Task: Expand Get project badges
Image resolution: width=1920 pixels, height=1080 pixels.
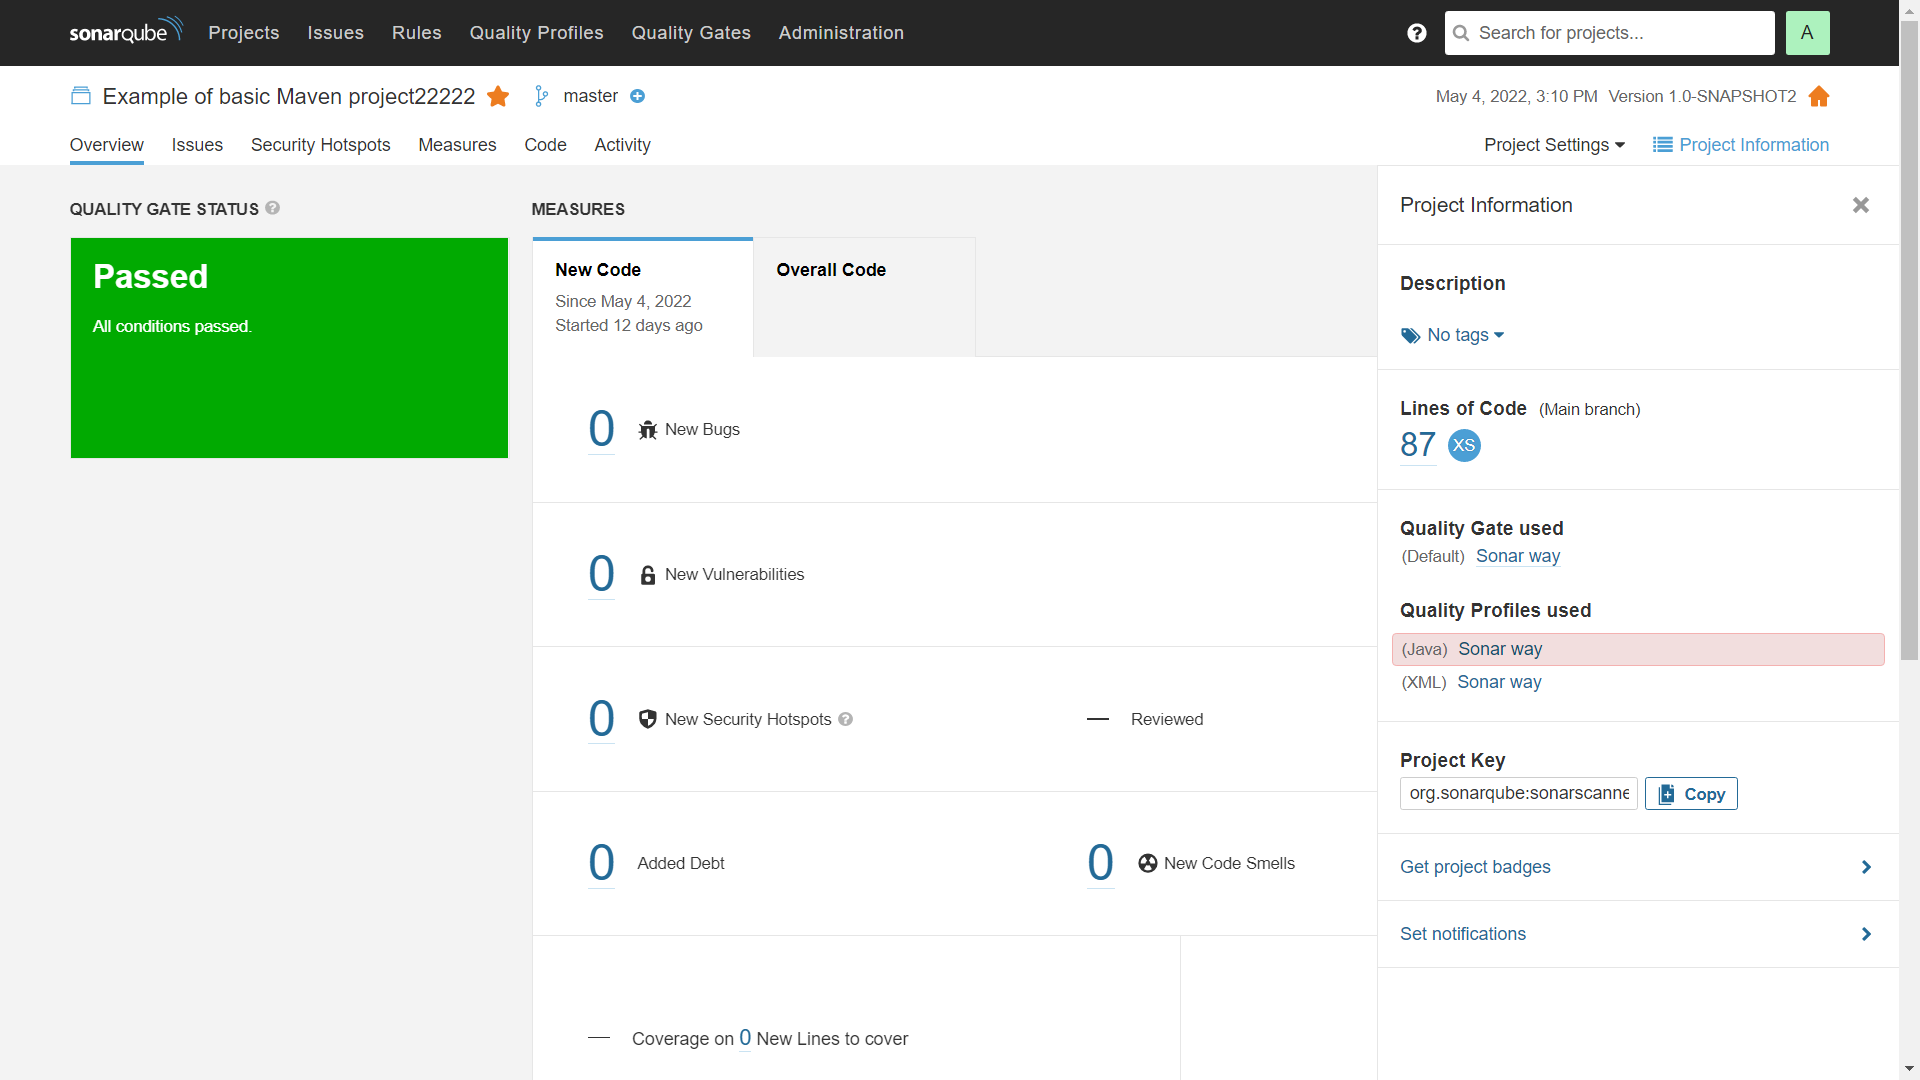Action: tap(1638, 867)
